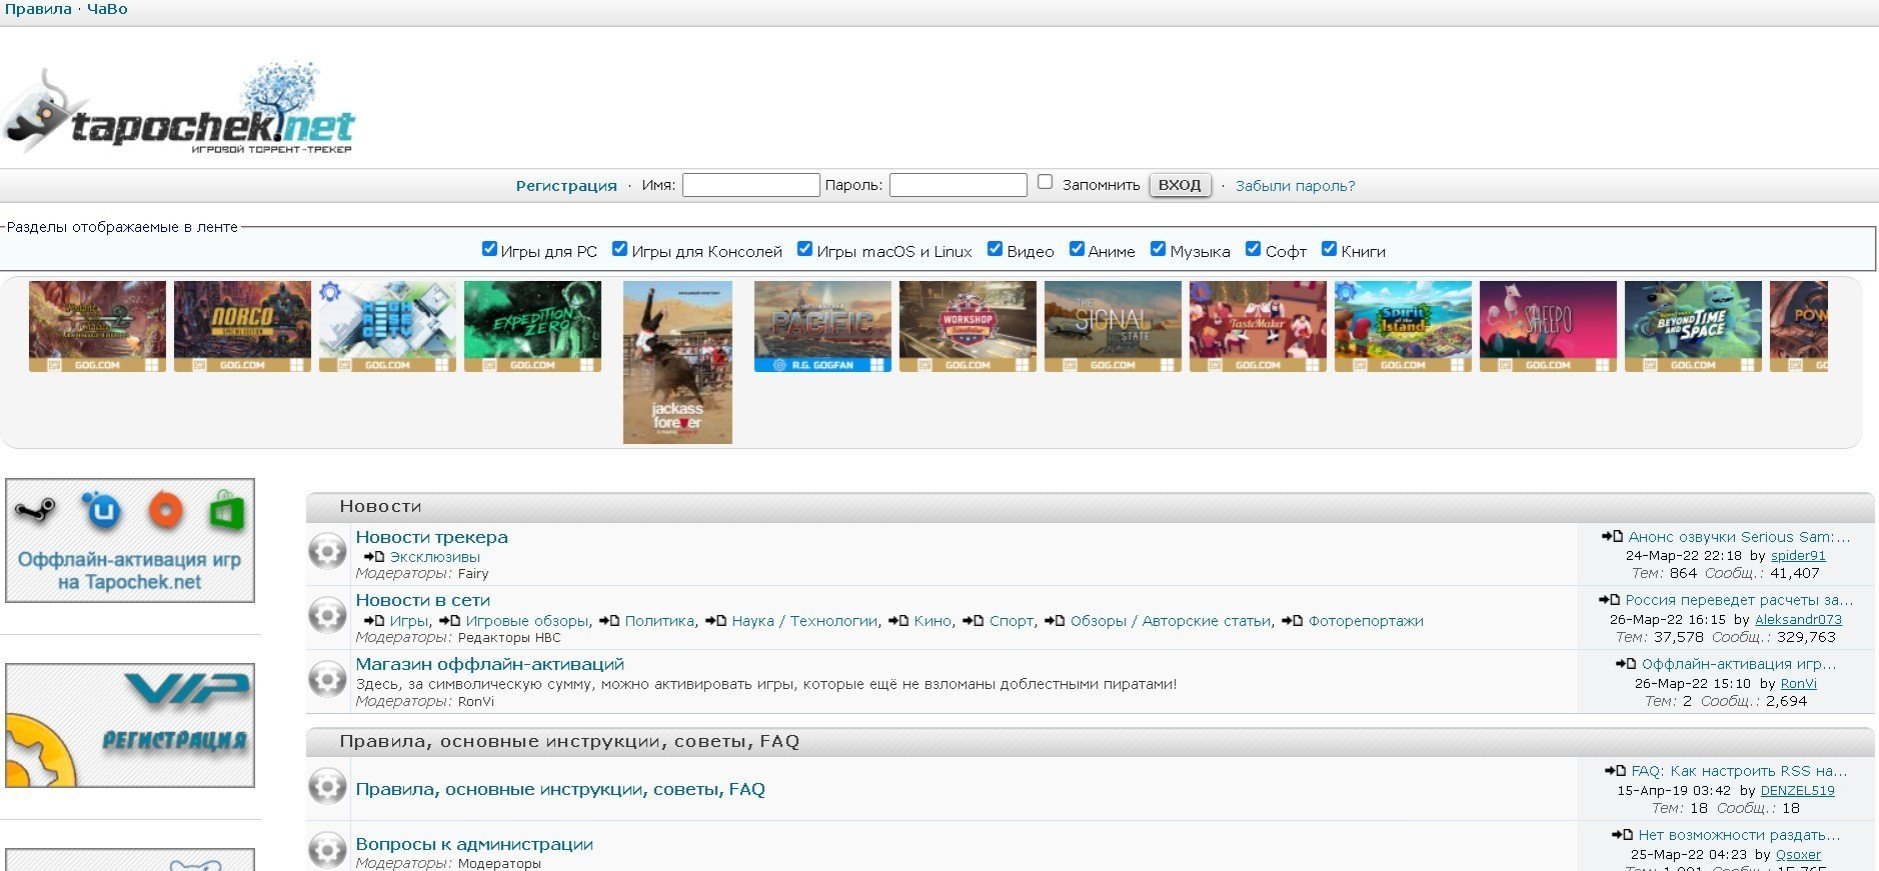Click status icon beside Магазин оффлайн-активаций
The width and height of the screenshot is (1879, 871).
click(327, 679)
